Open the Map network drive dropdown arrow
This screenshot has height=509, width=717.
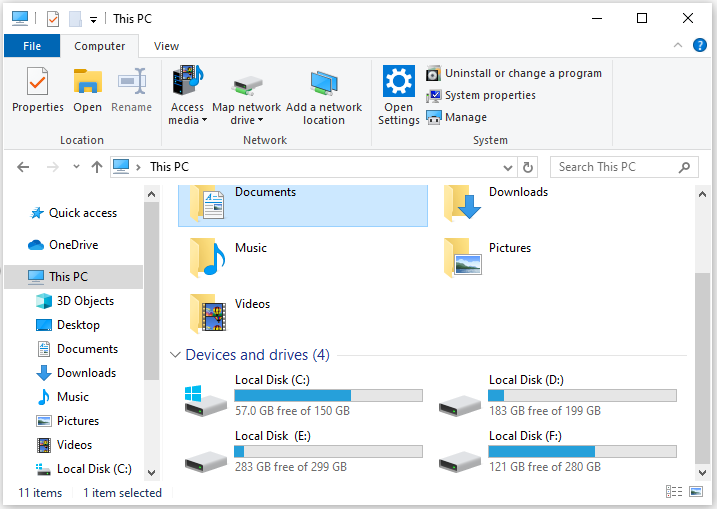tap(260, 120)
